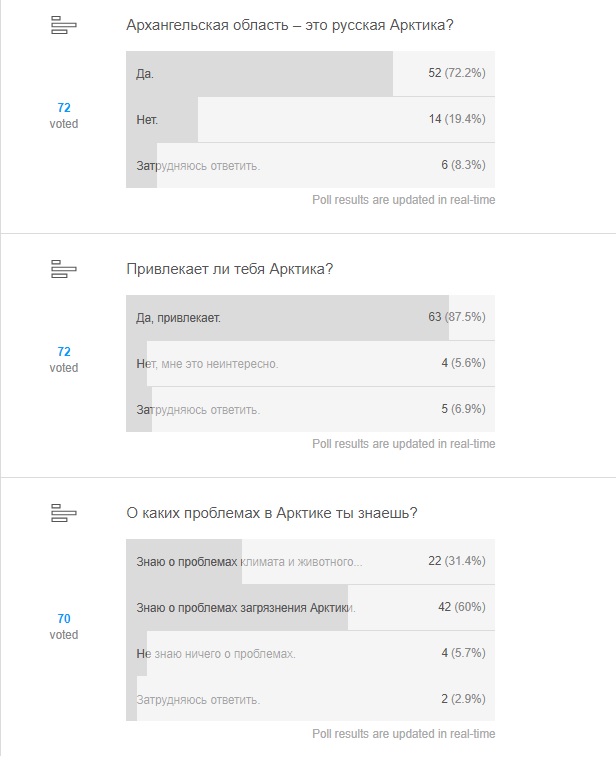The height and width of the screenshot is (770, 616).
Task: Select 'Знаю о проблемах климата и животного...' row
Action: tap(310, 562)
